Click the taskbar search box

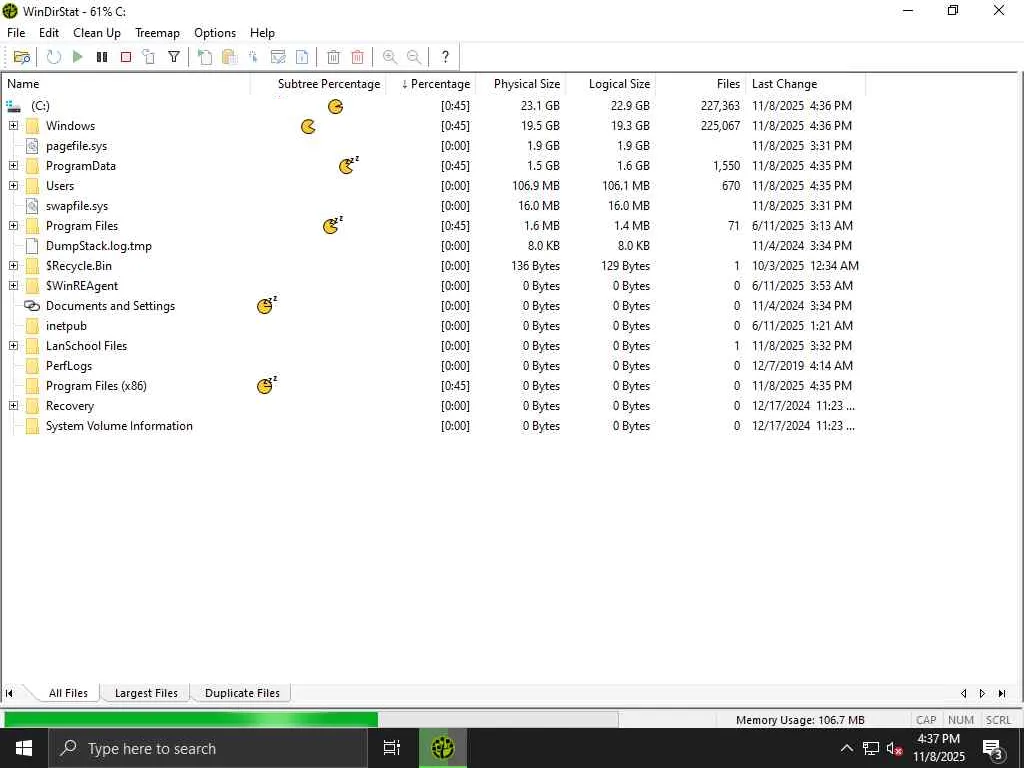tap(208, 748)
